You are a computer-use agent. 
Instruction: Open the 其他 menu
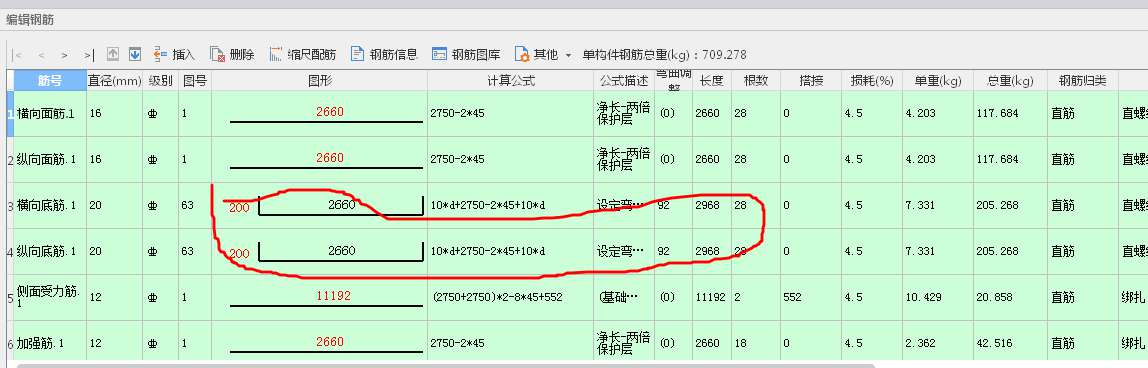[537, 54]
